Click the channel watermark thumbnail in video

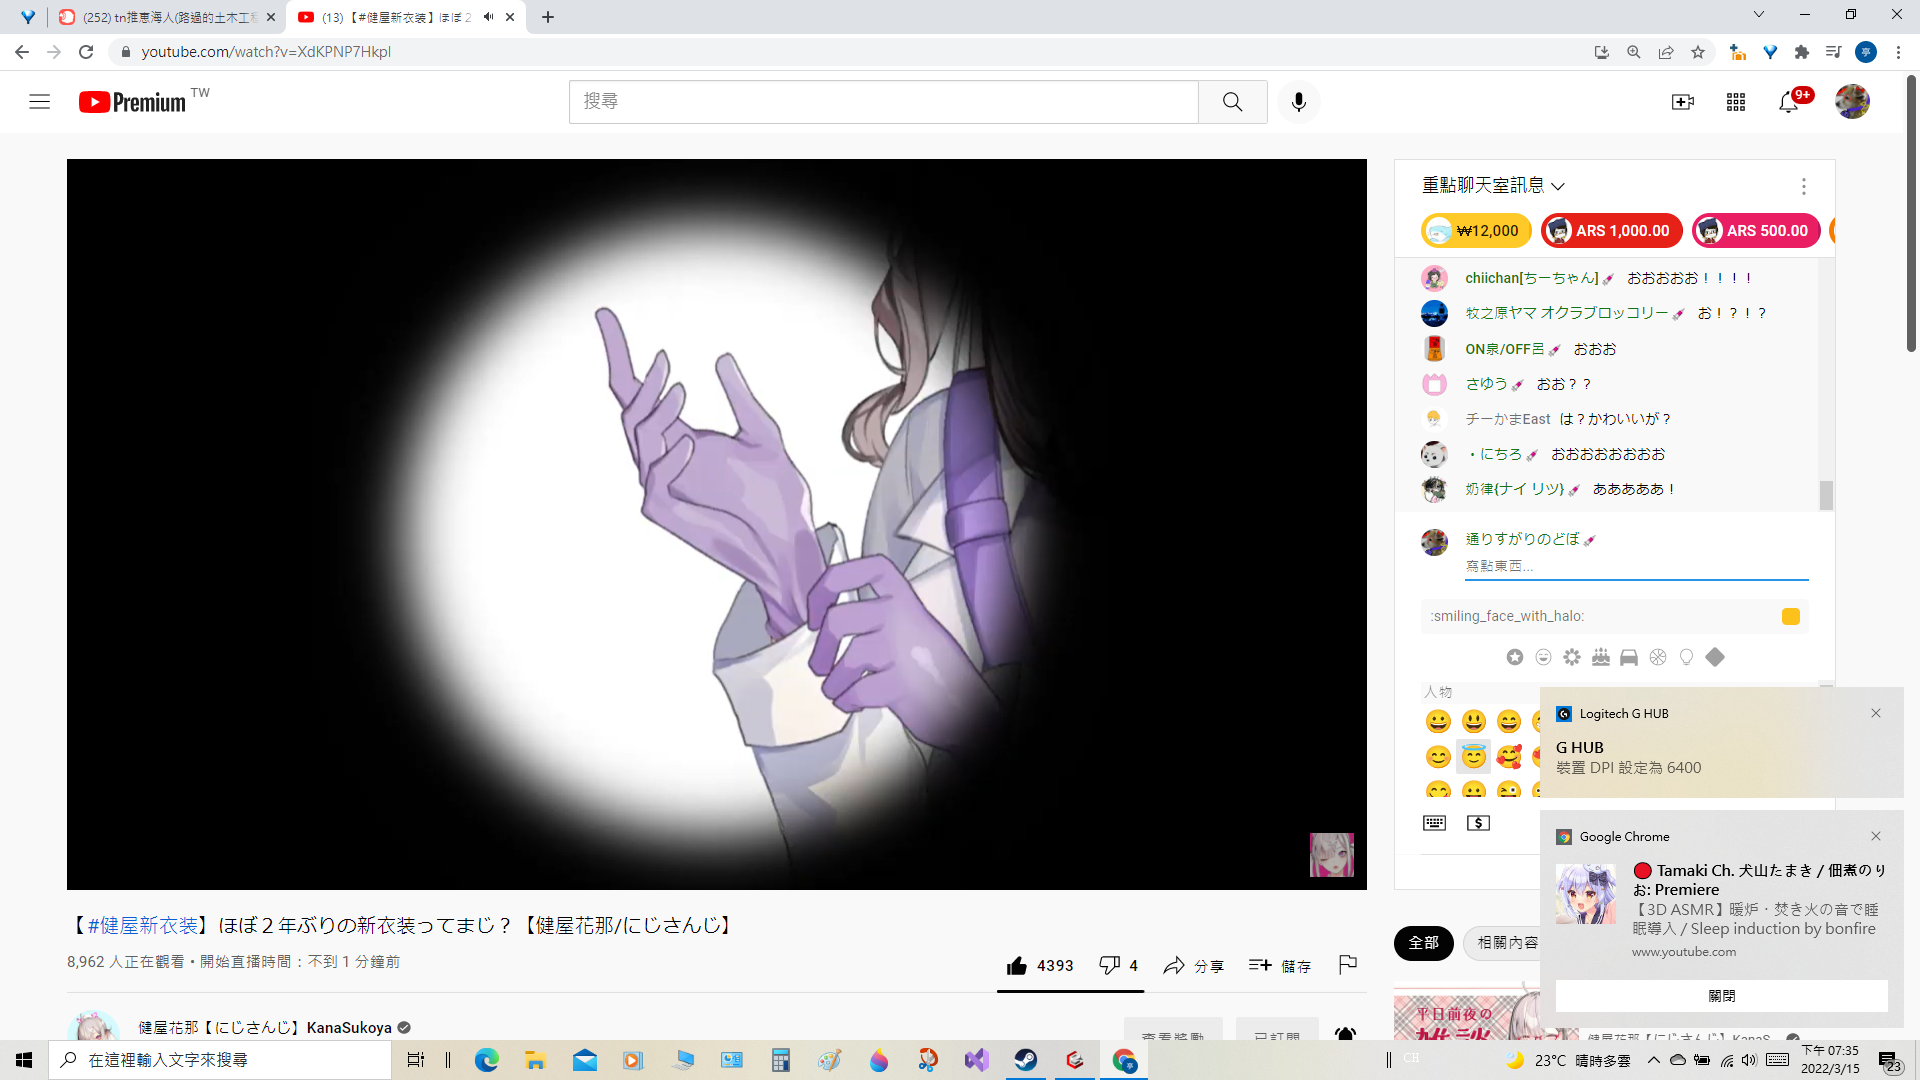tap(1331, 855)
